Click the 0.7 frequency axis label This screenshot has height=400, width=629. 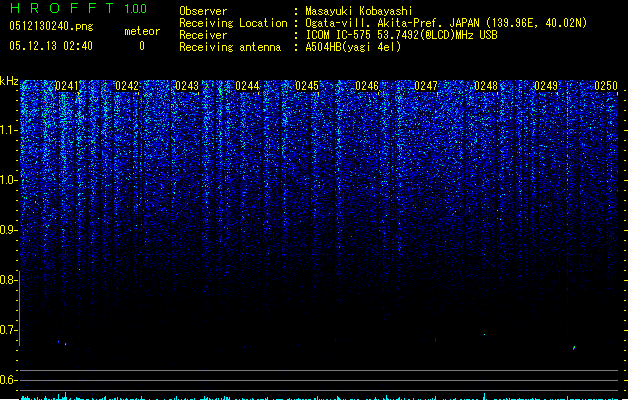pos(8,330)
